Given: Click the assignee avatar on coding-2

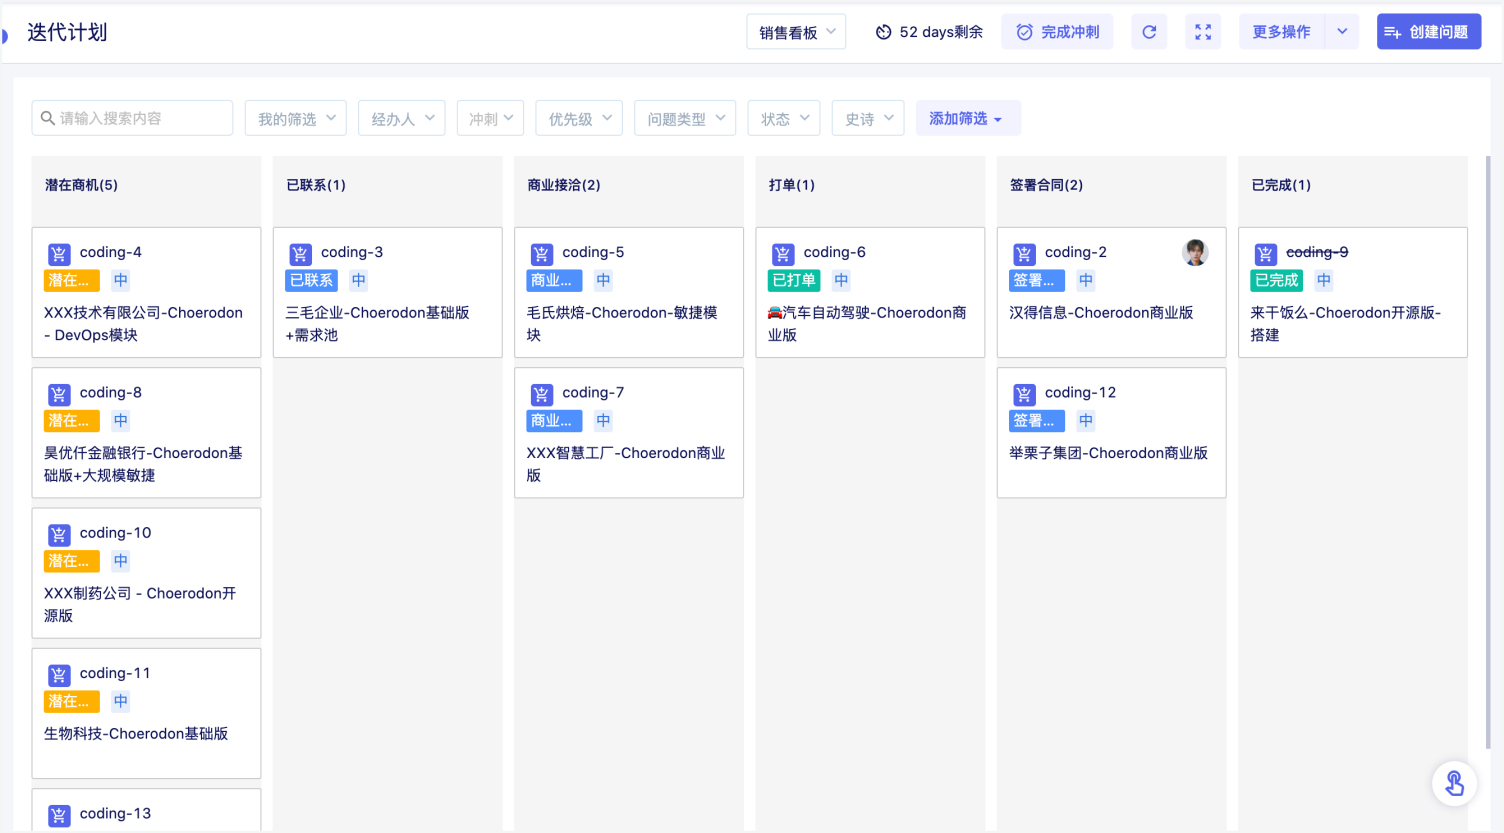Looking at the screenshot, I should (1195, 253).
